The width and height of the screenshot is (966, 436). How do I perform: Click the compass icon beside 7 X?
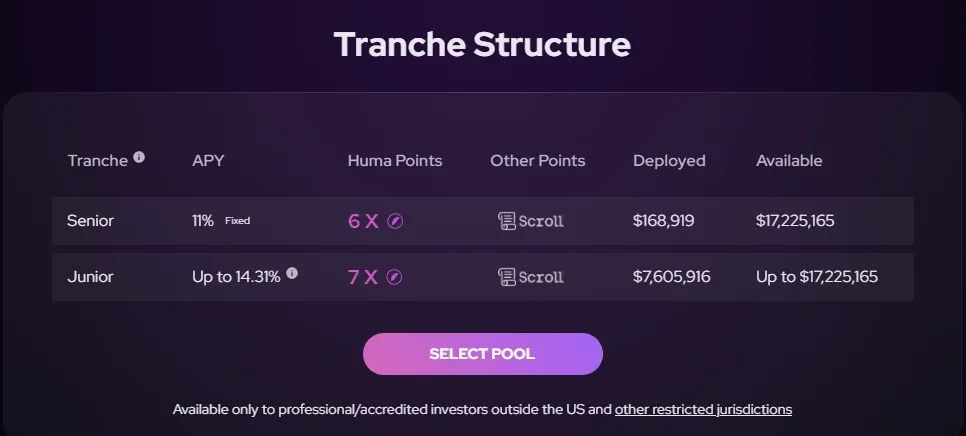(395, 277)
